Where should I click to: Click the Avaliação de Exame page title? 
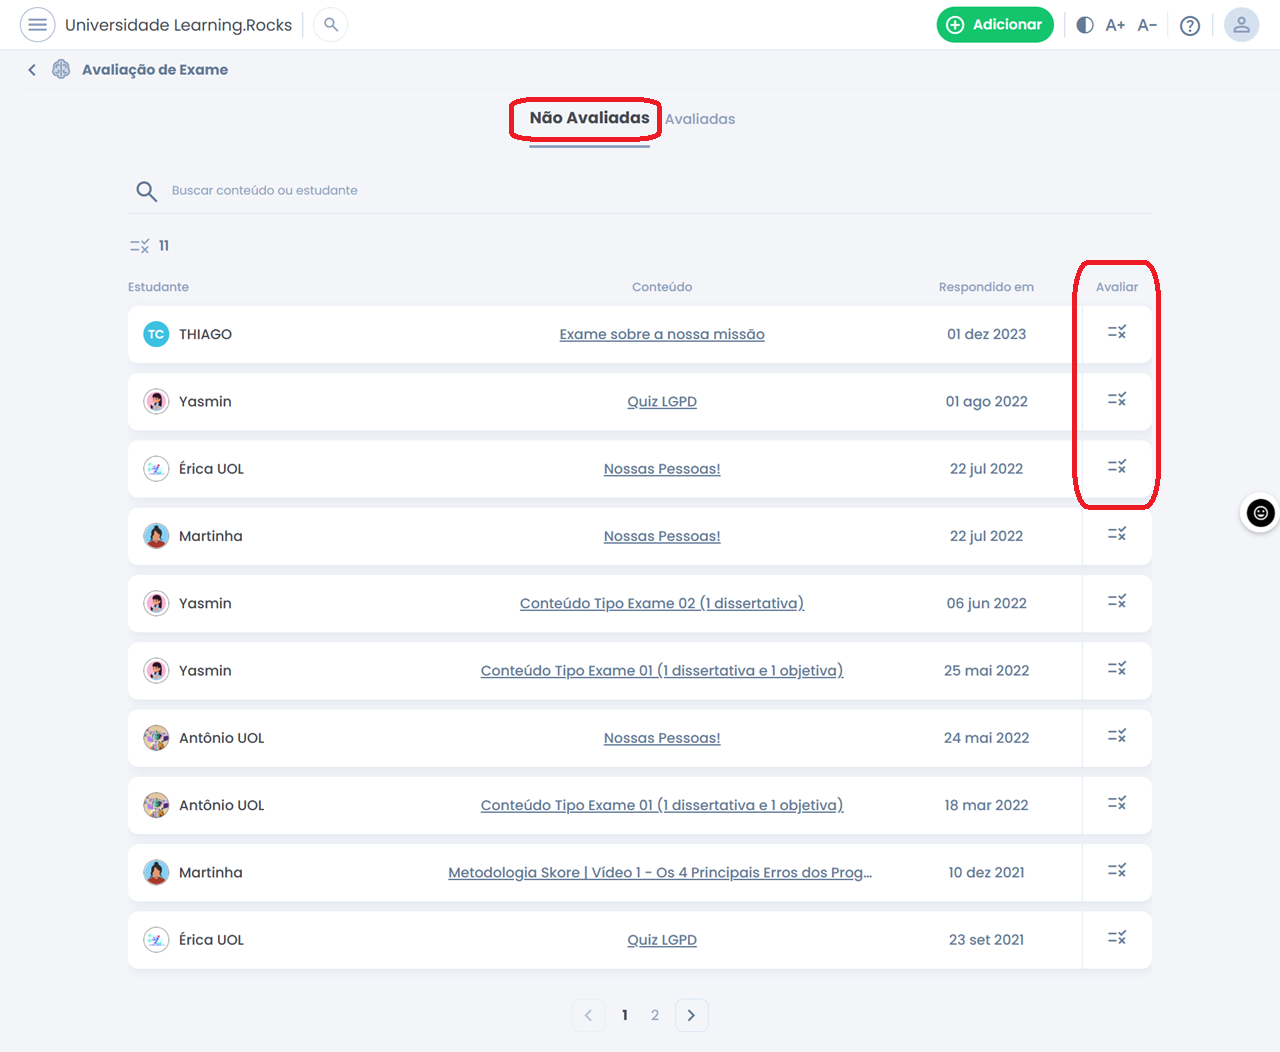pyautogui.click(x=155, y=70)
